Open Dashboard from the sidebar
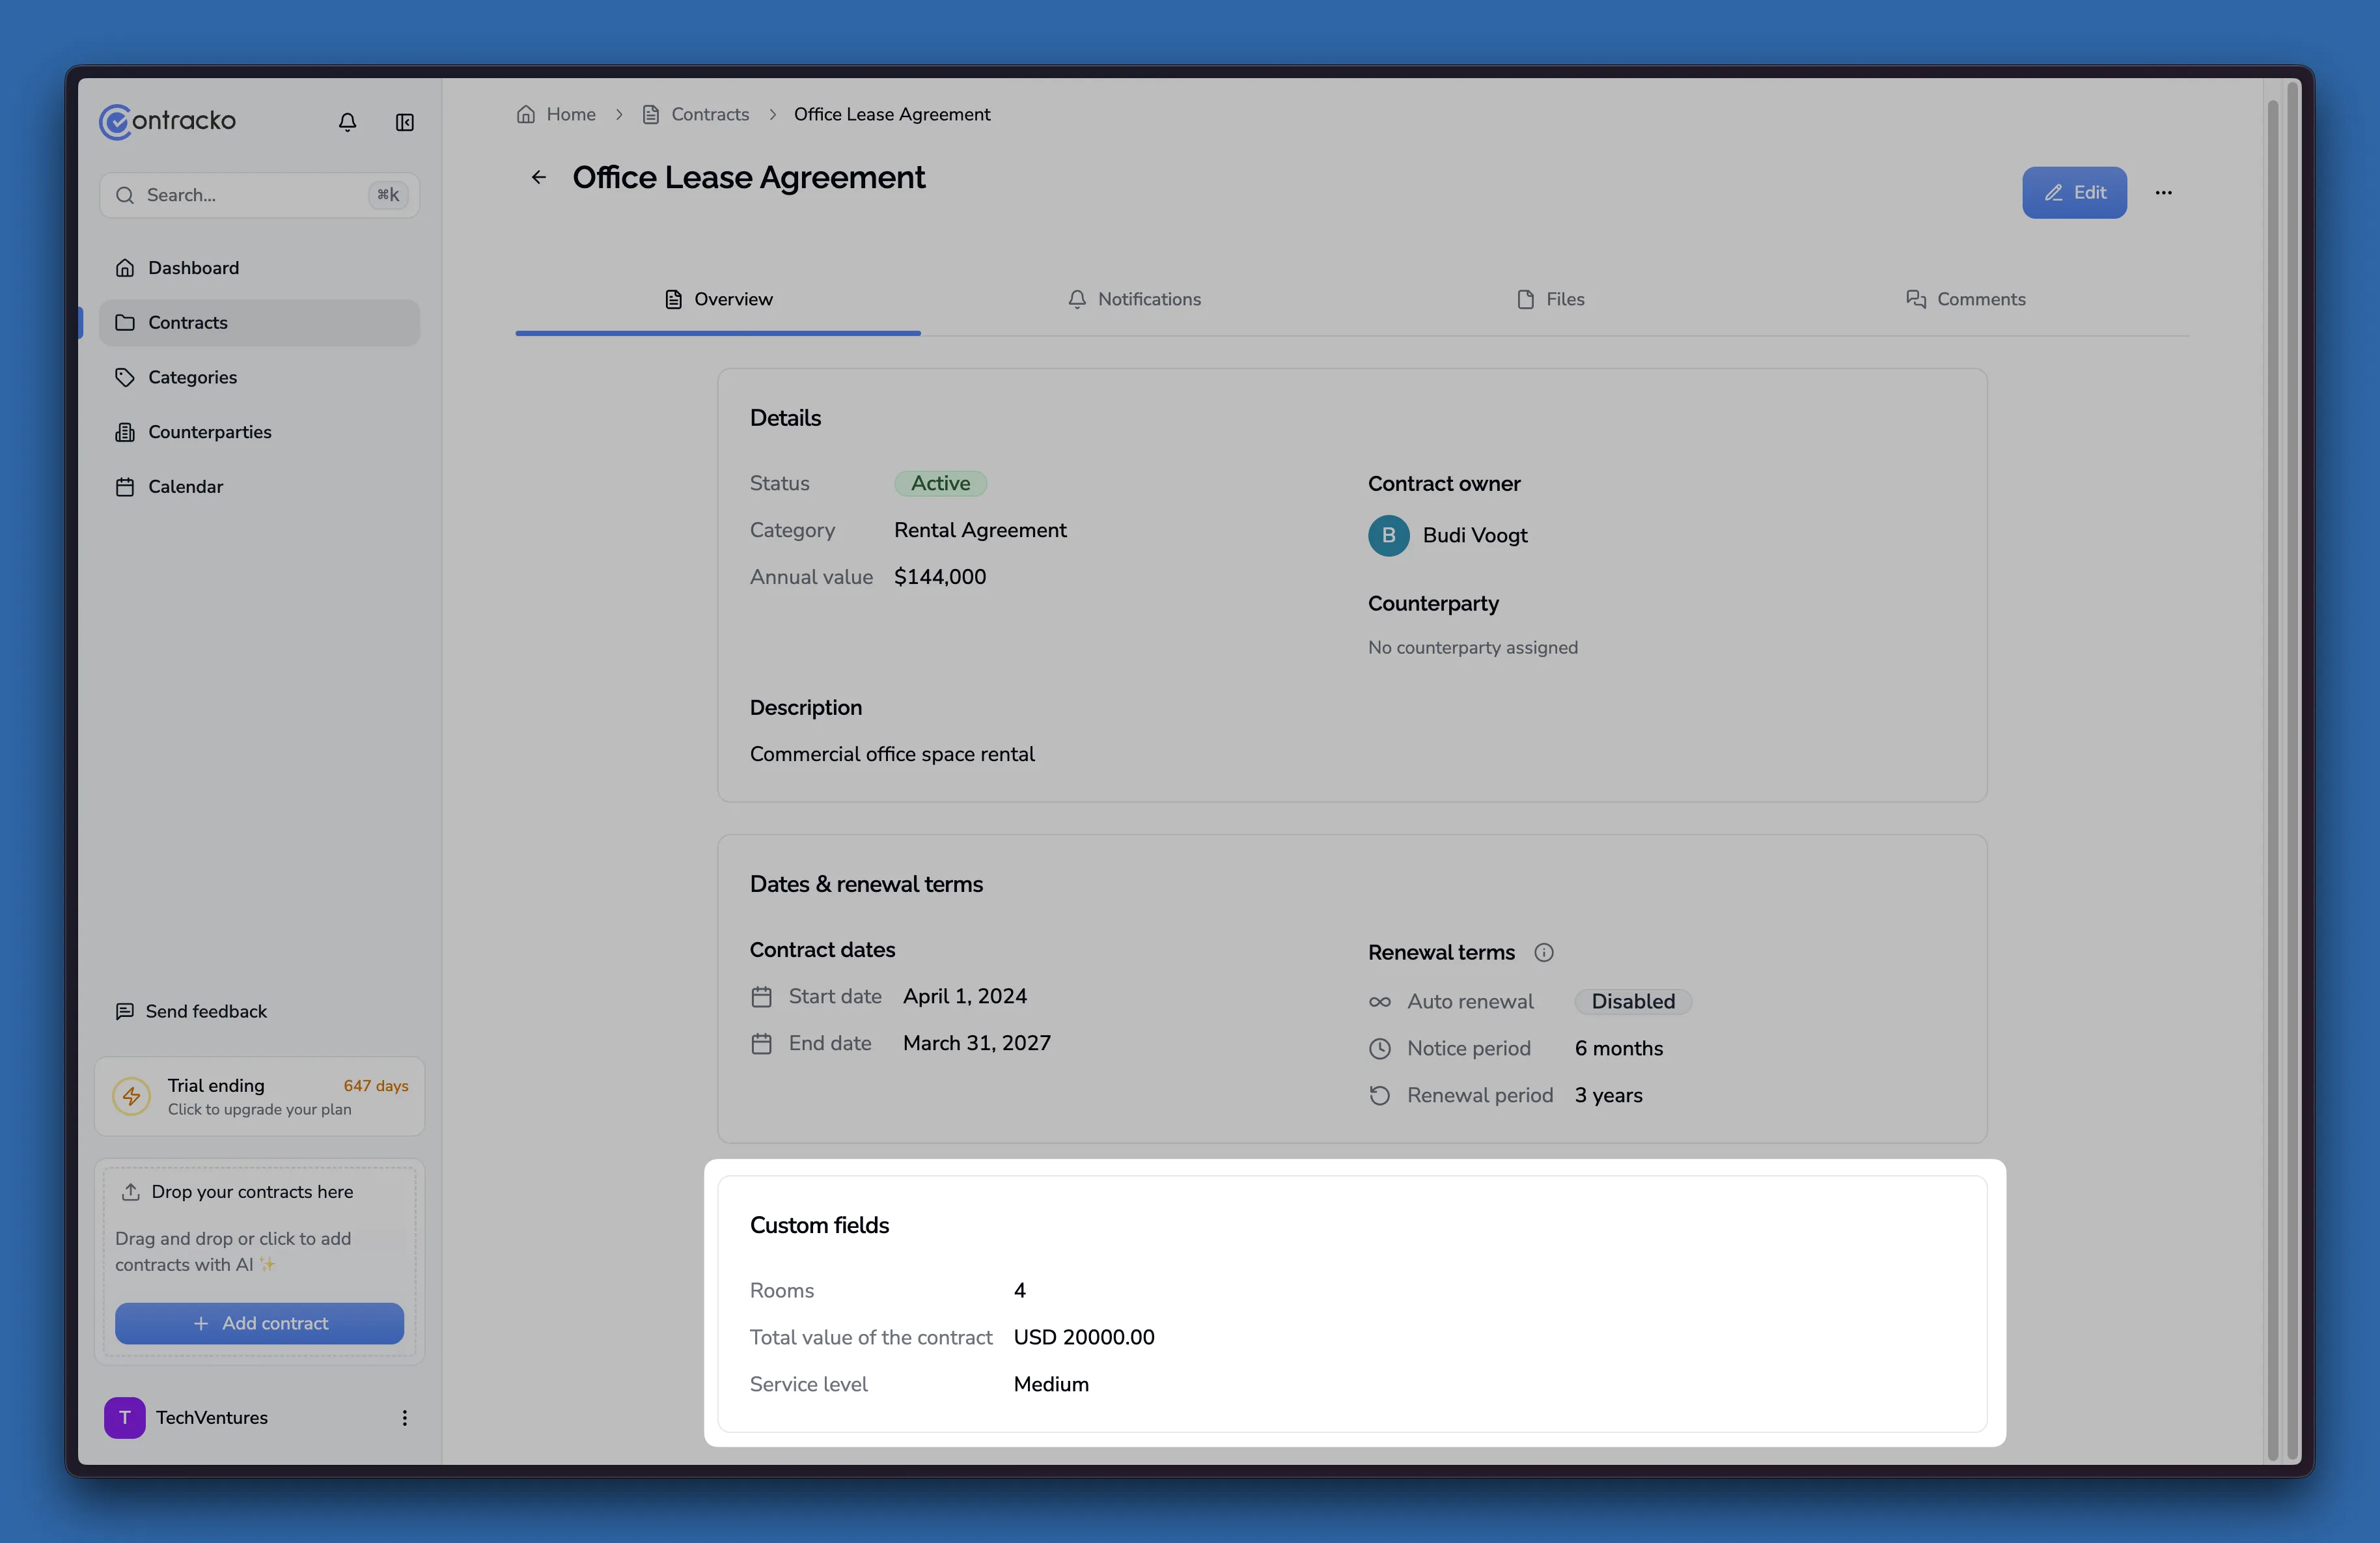Image resolution: width=2380 pixels, height=1543 pixels. [x=193, y=267]
